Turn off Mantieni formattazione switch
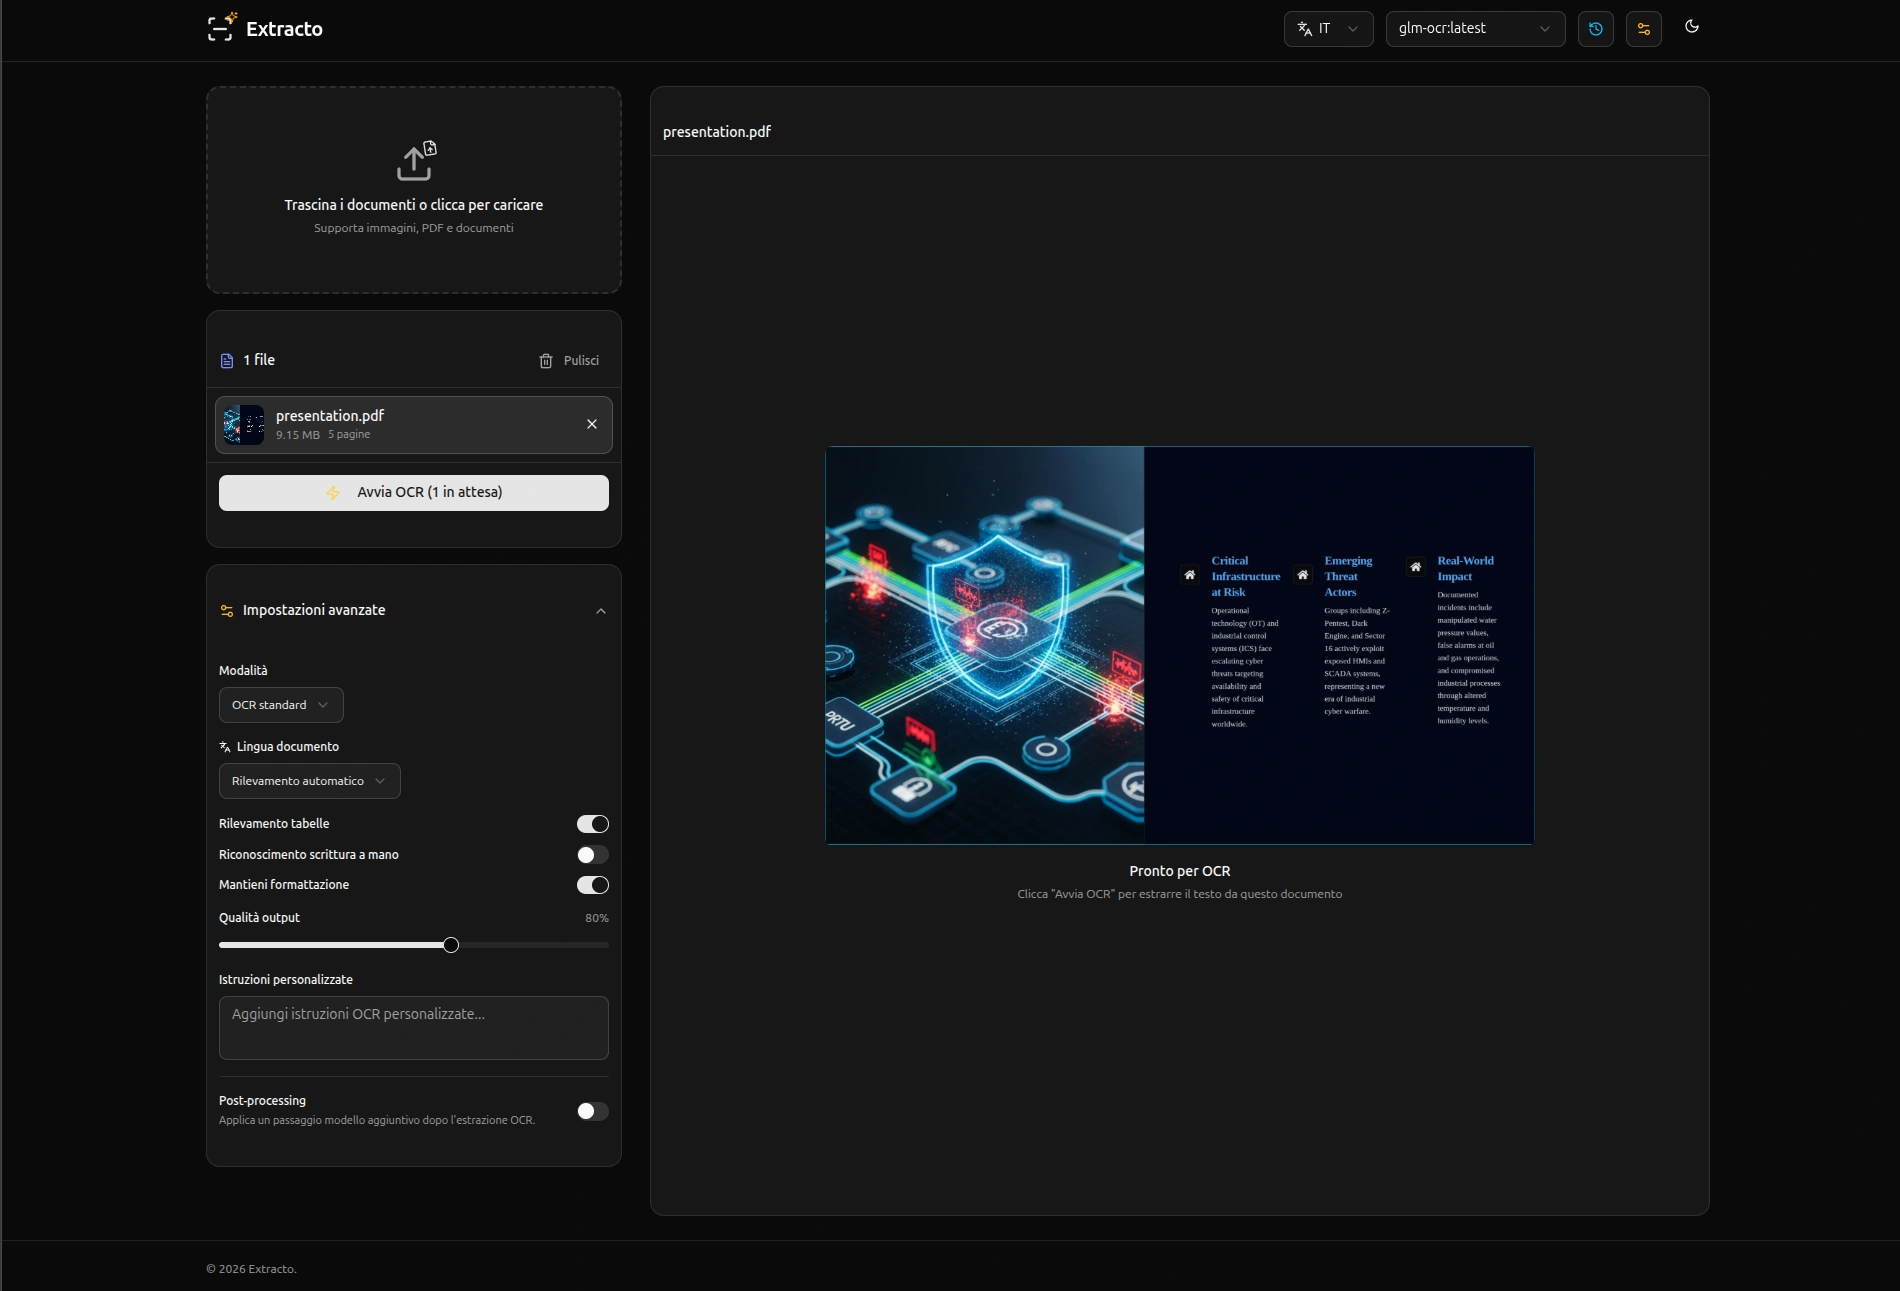 [592, 885]
